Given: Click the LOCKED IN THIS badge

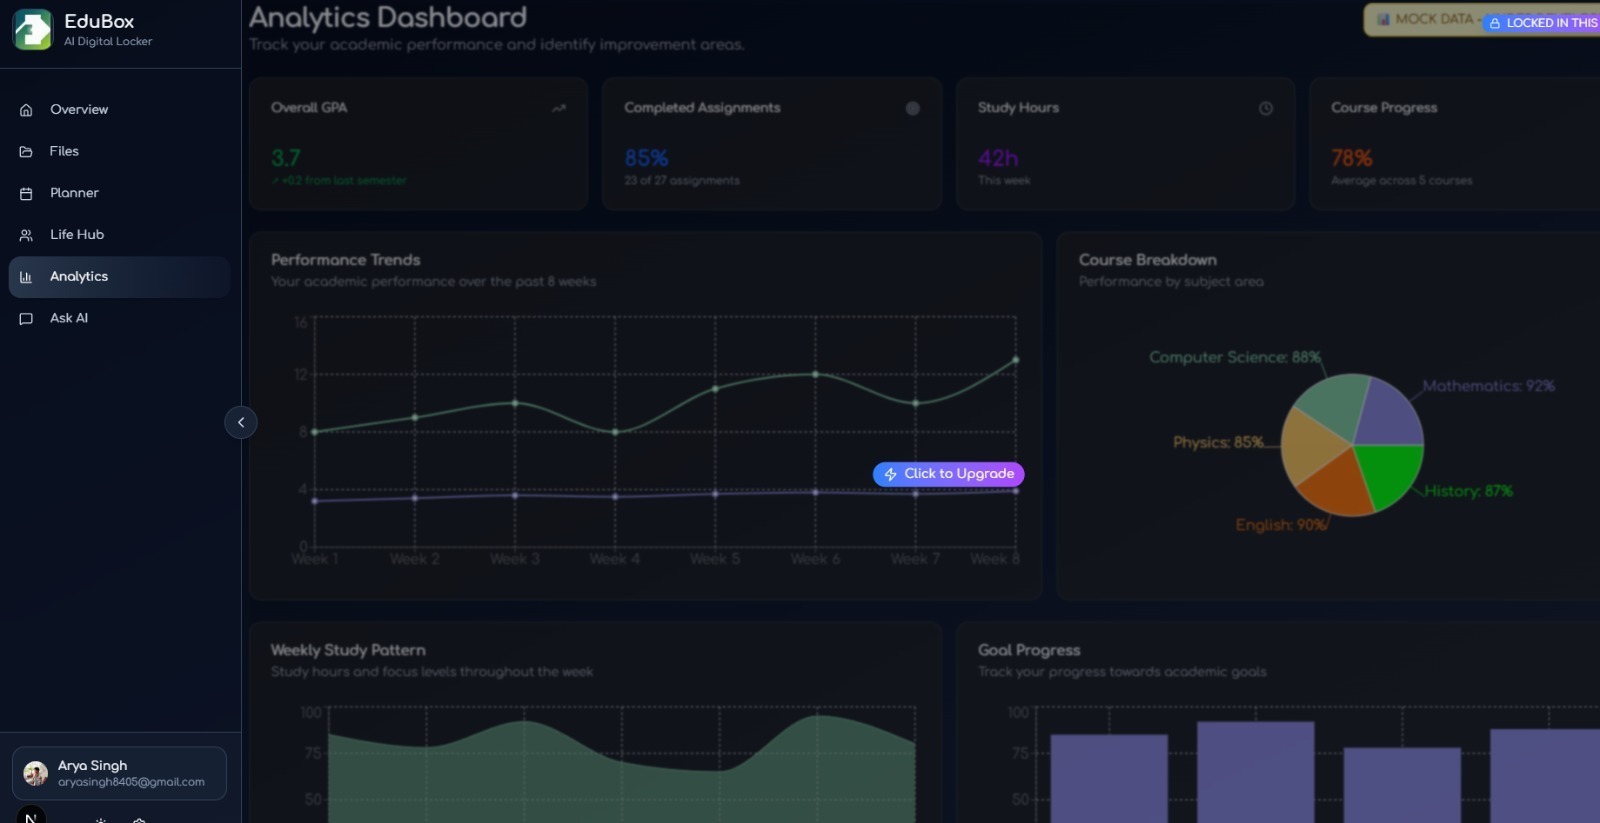Looking at the screenshot, I should click(x=1542, y=22).
